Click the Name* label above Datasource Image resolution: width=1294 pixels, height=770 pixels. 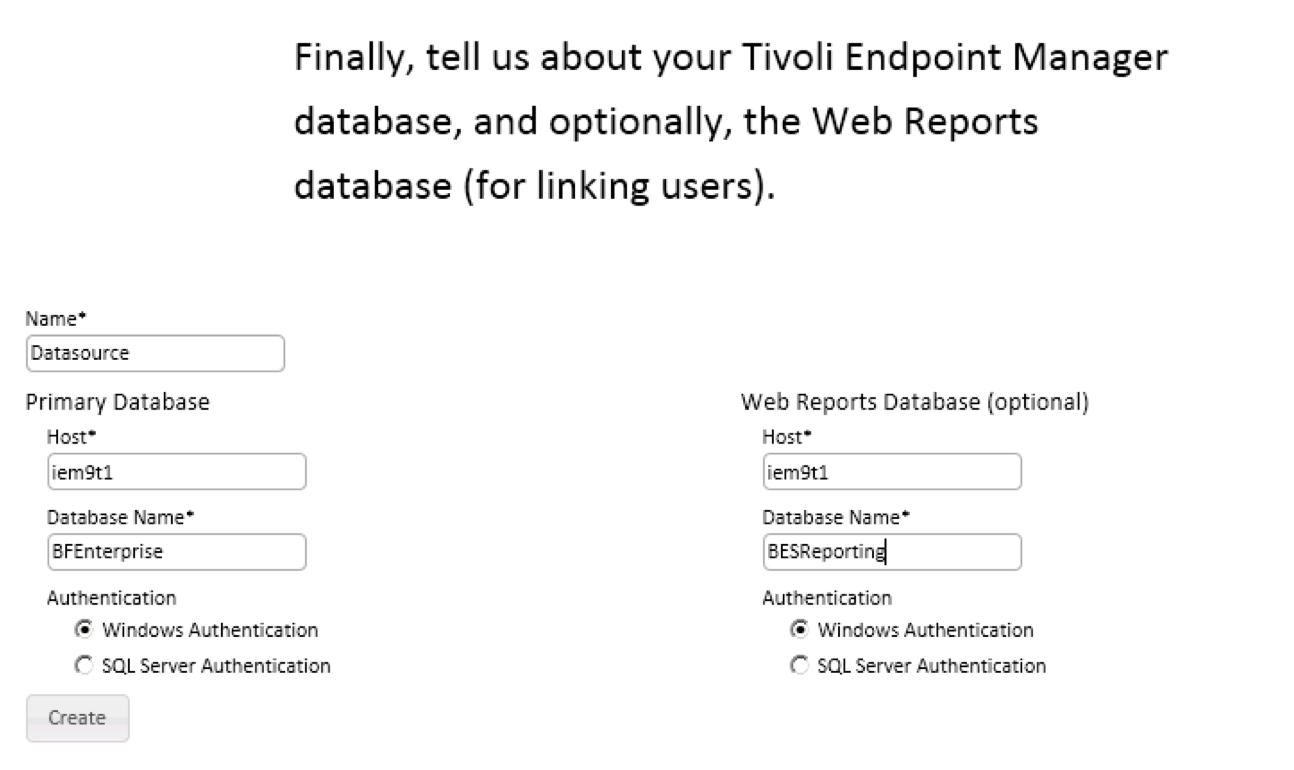[56, 320]
